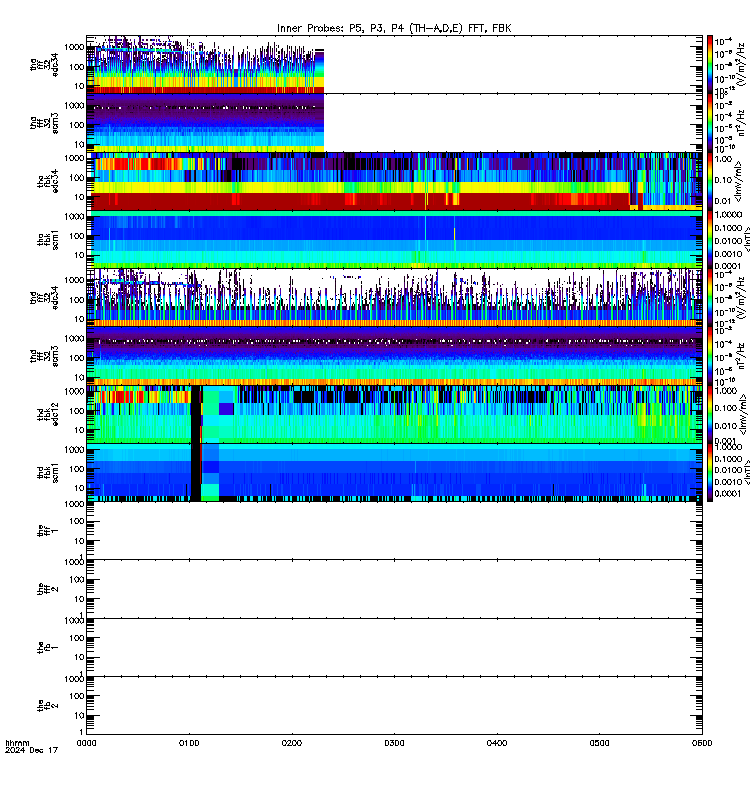Click the 0000 time axis label
Viewport: 750px width, 800px height.
coord(86,743)
